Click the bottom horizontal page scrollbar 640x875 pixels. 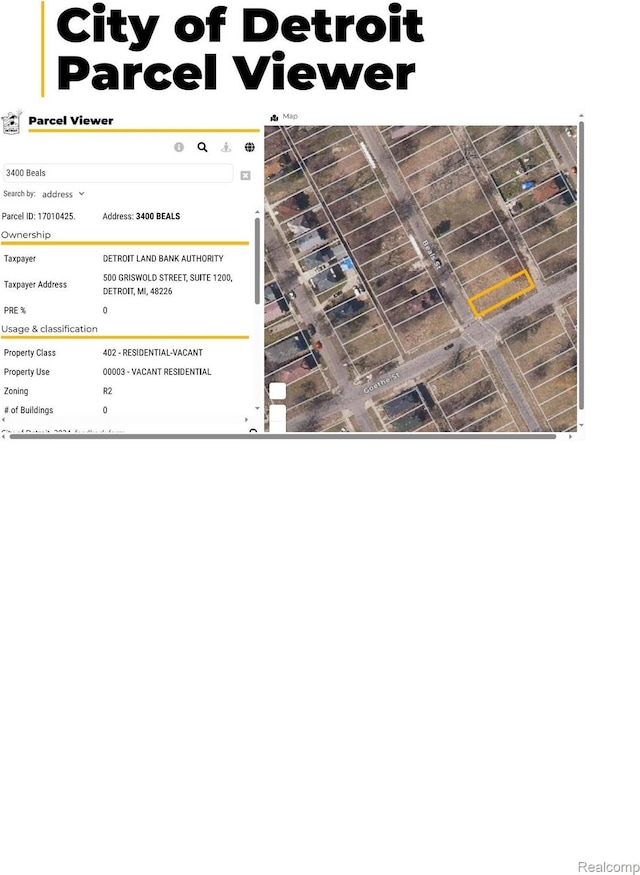(x=283, y=436)
